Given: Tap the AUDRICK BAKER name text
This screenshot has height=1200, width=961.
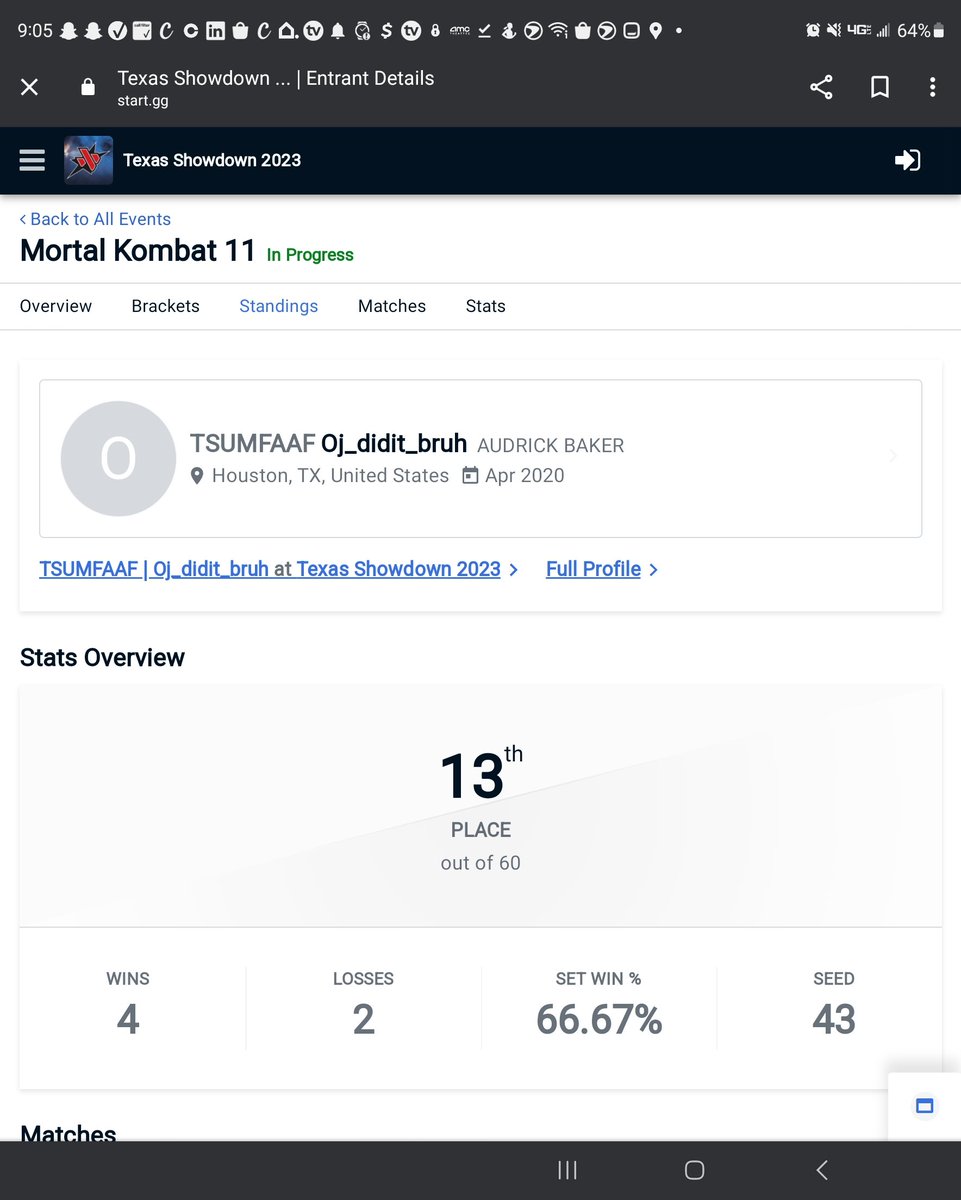Looking at the screenshot, I should 551,446.
